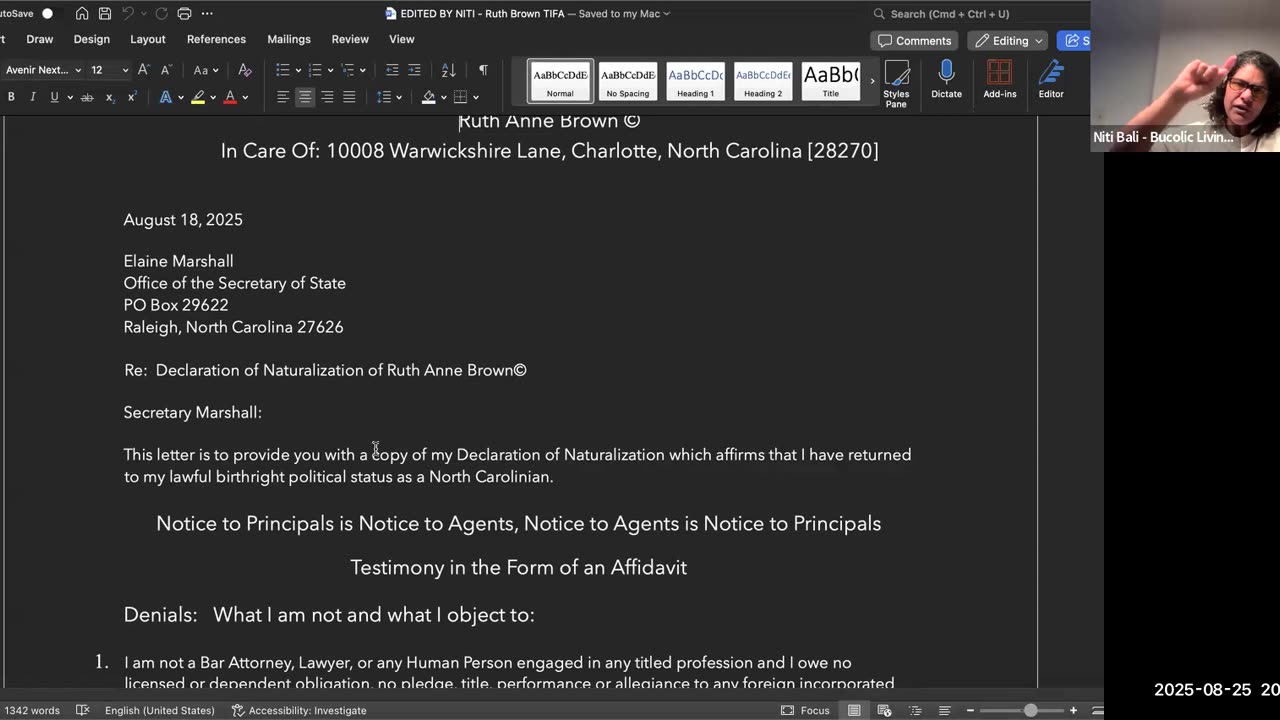The image size is (1280, 720).
Task: Open the Review tab
Action: (x=350, y=39)
